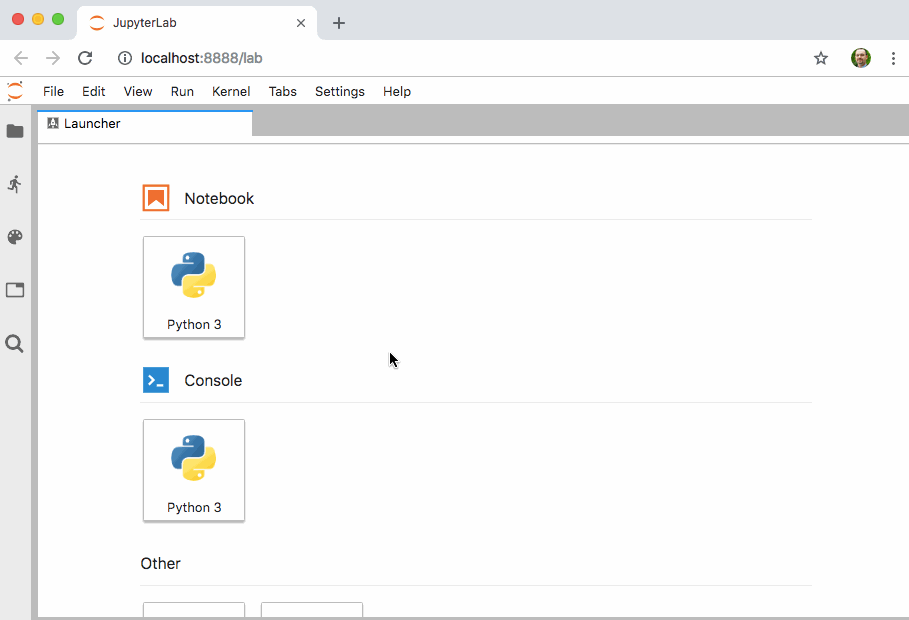The width and height of the screenshot is (909, 620).
Task: Open the File menu
Action: pyautogui.click(x=53, y=92)
